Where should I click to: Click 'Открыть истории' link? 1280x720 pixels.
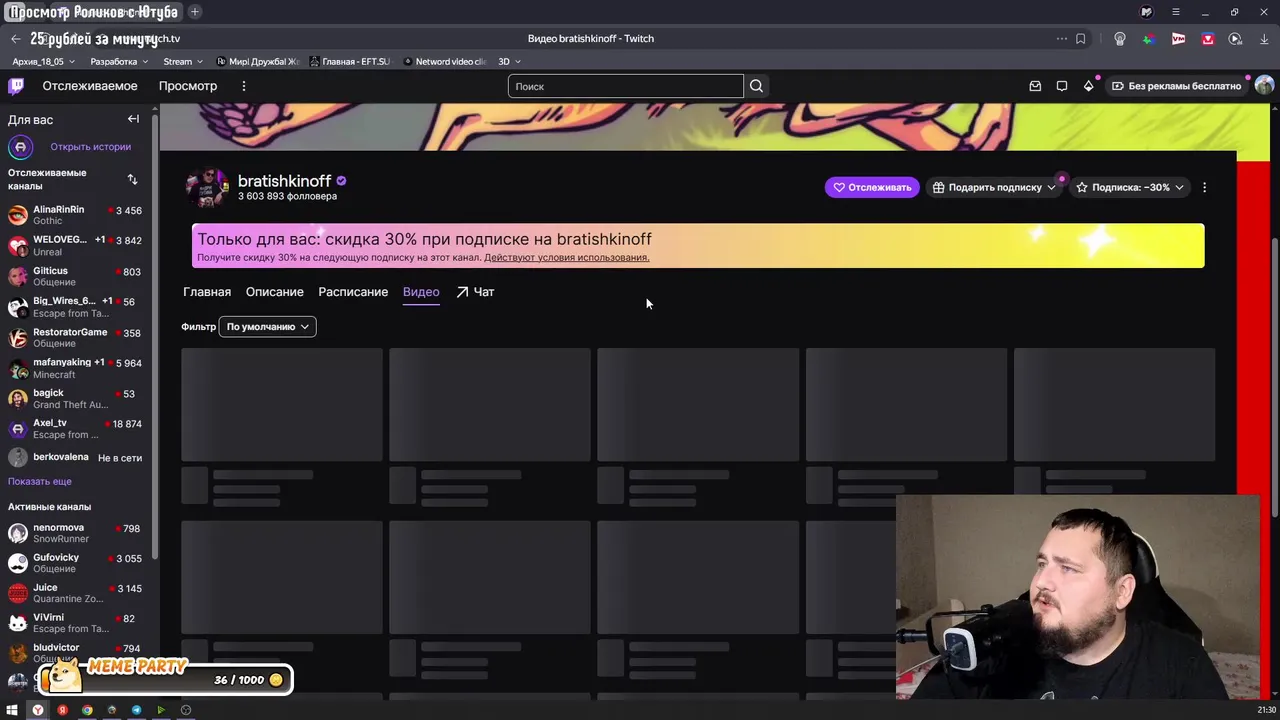pyautogui.click(x=91, y=147)
